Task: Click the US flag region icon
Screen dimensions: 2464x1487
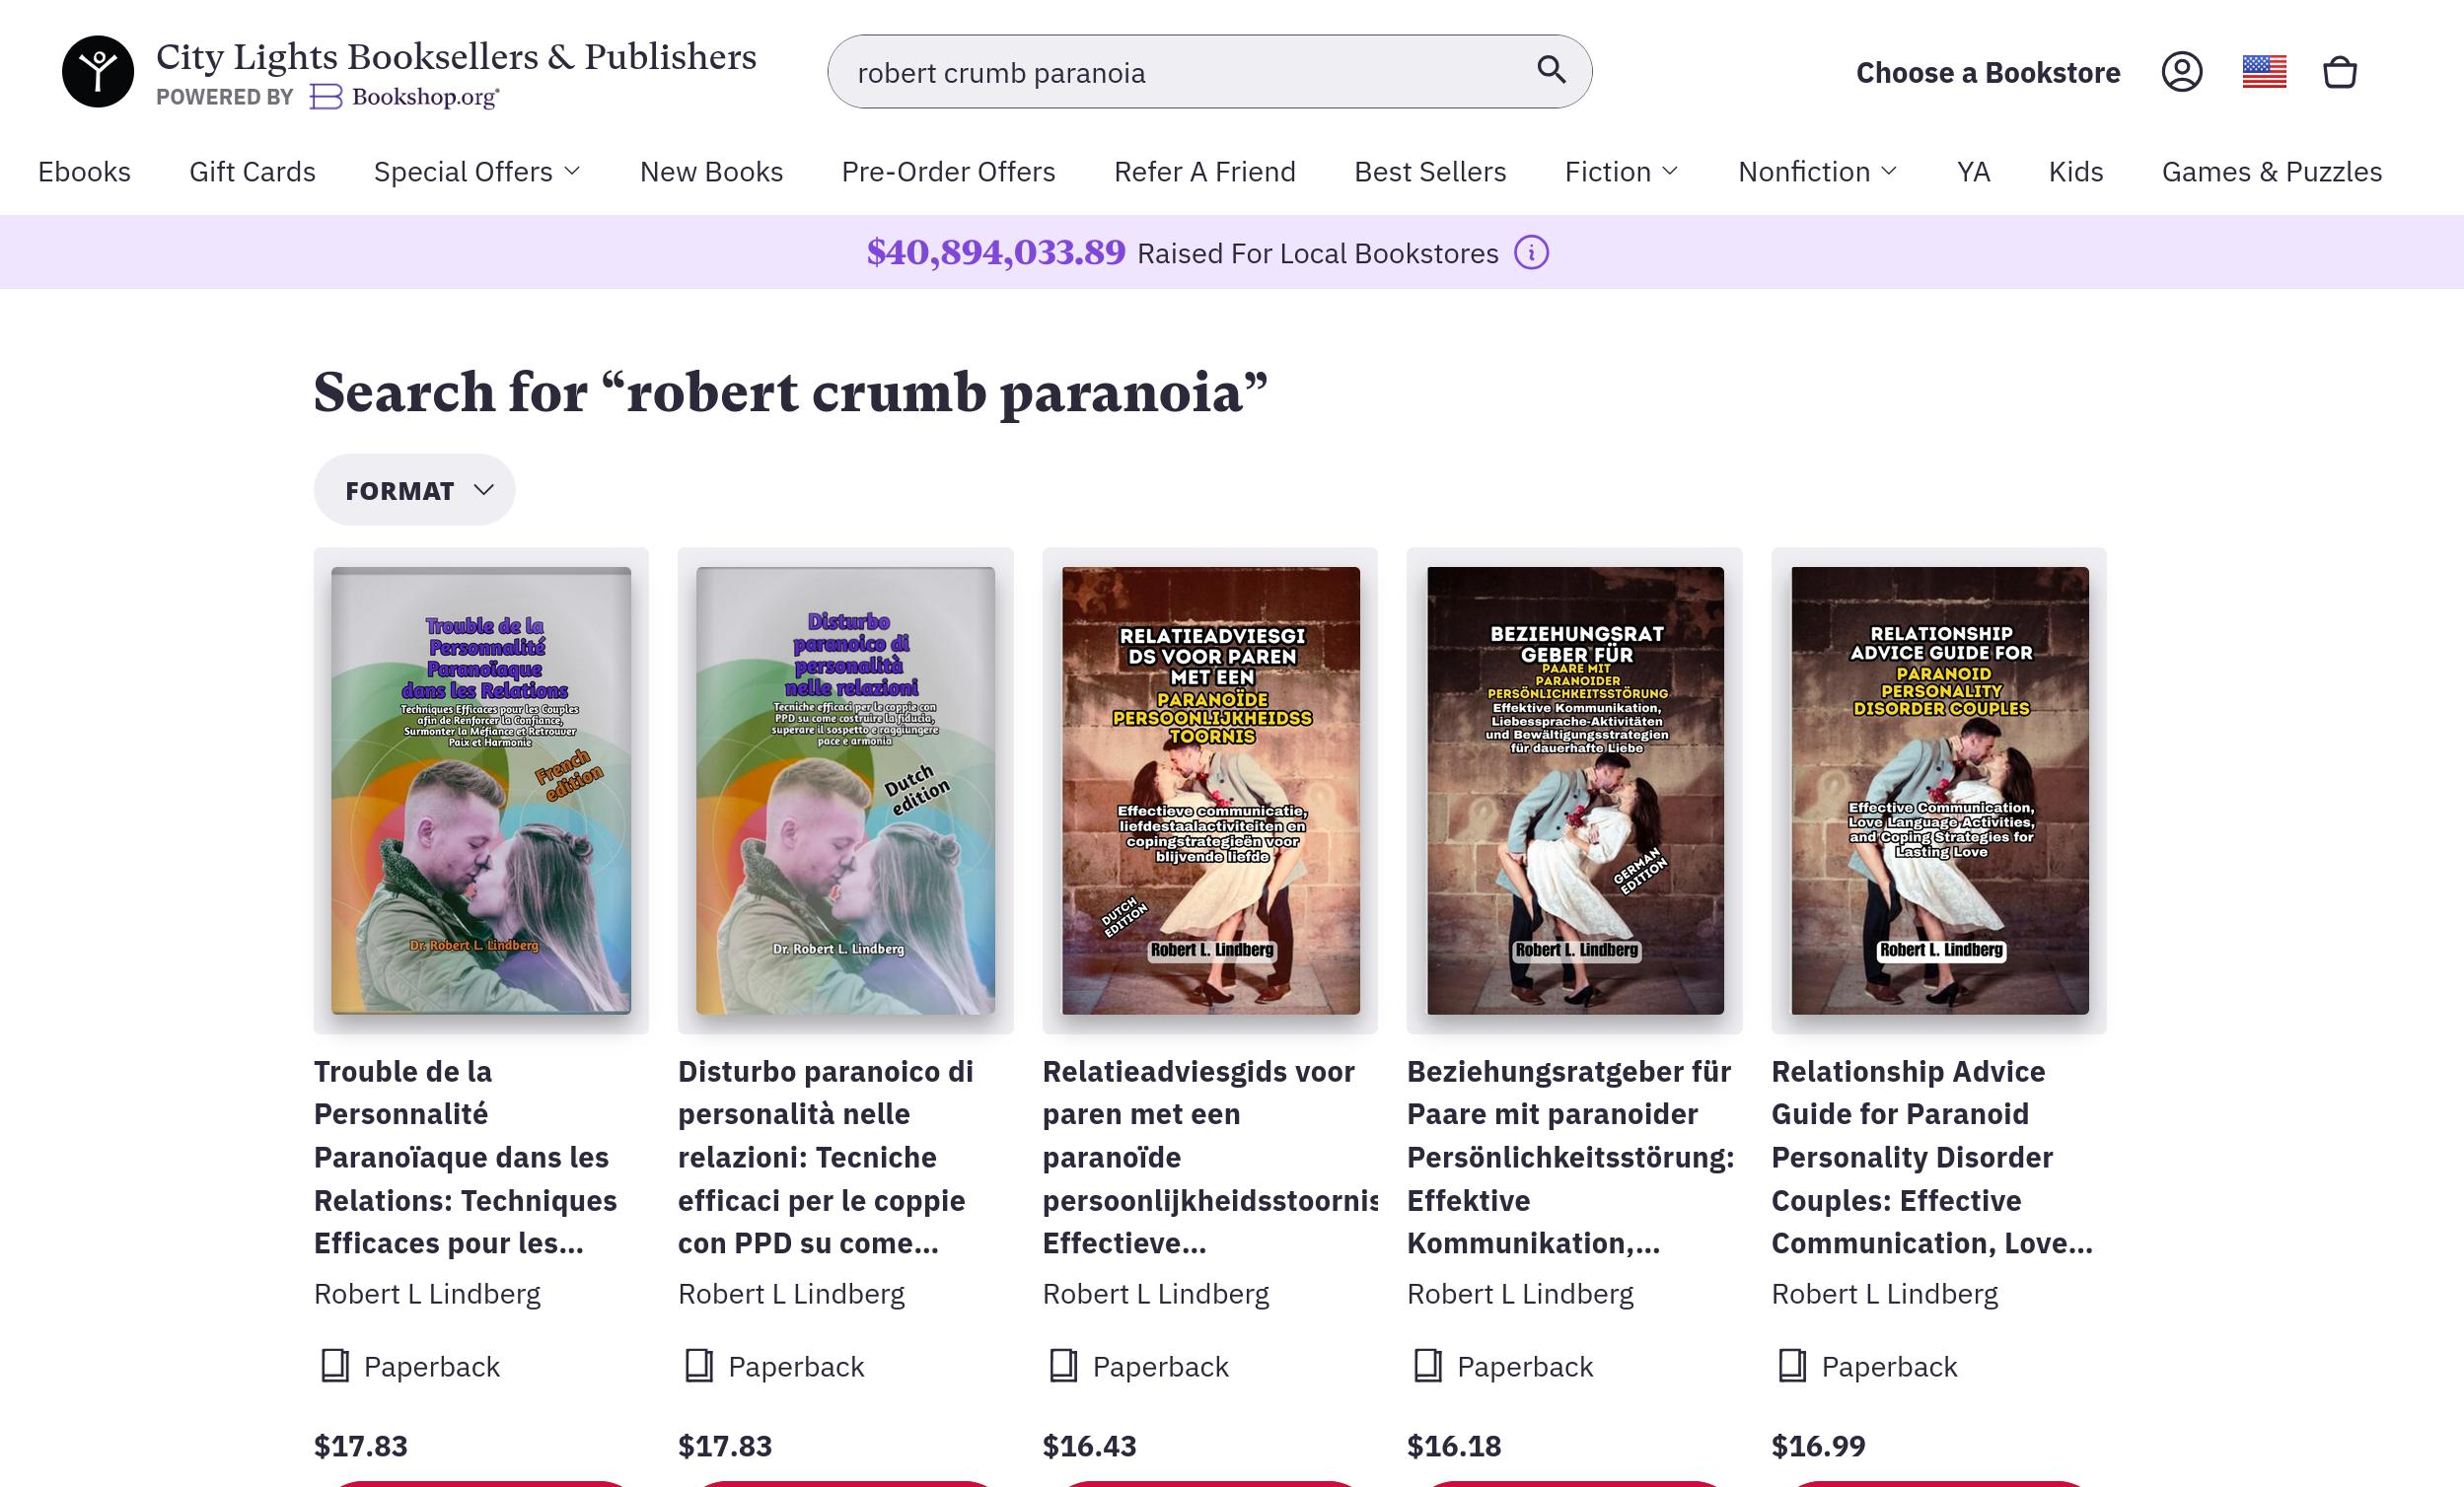Action: [2264, 72]
